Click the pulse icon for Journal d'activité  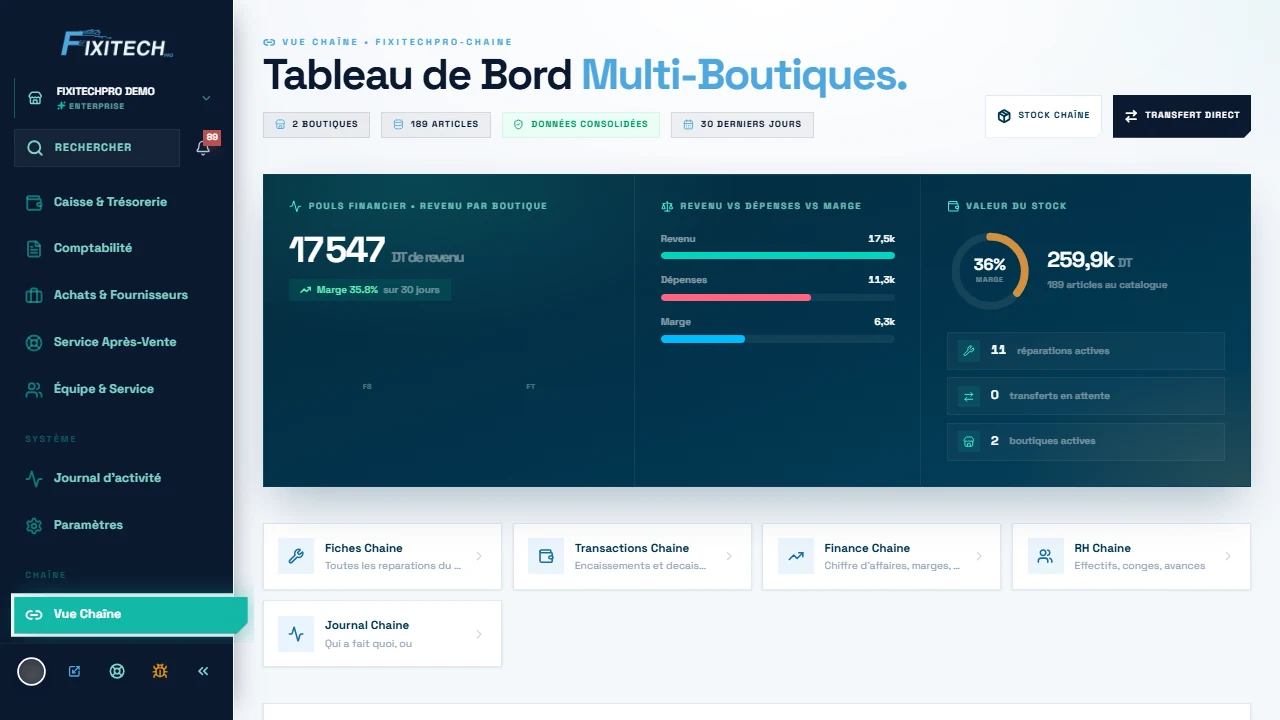click(34, 478)
